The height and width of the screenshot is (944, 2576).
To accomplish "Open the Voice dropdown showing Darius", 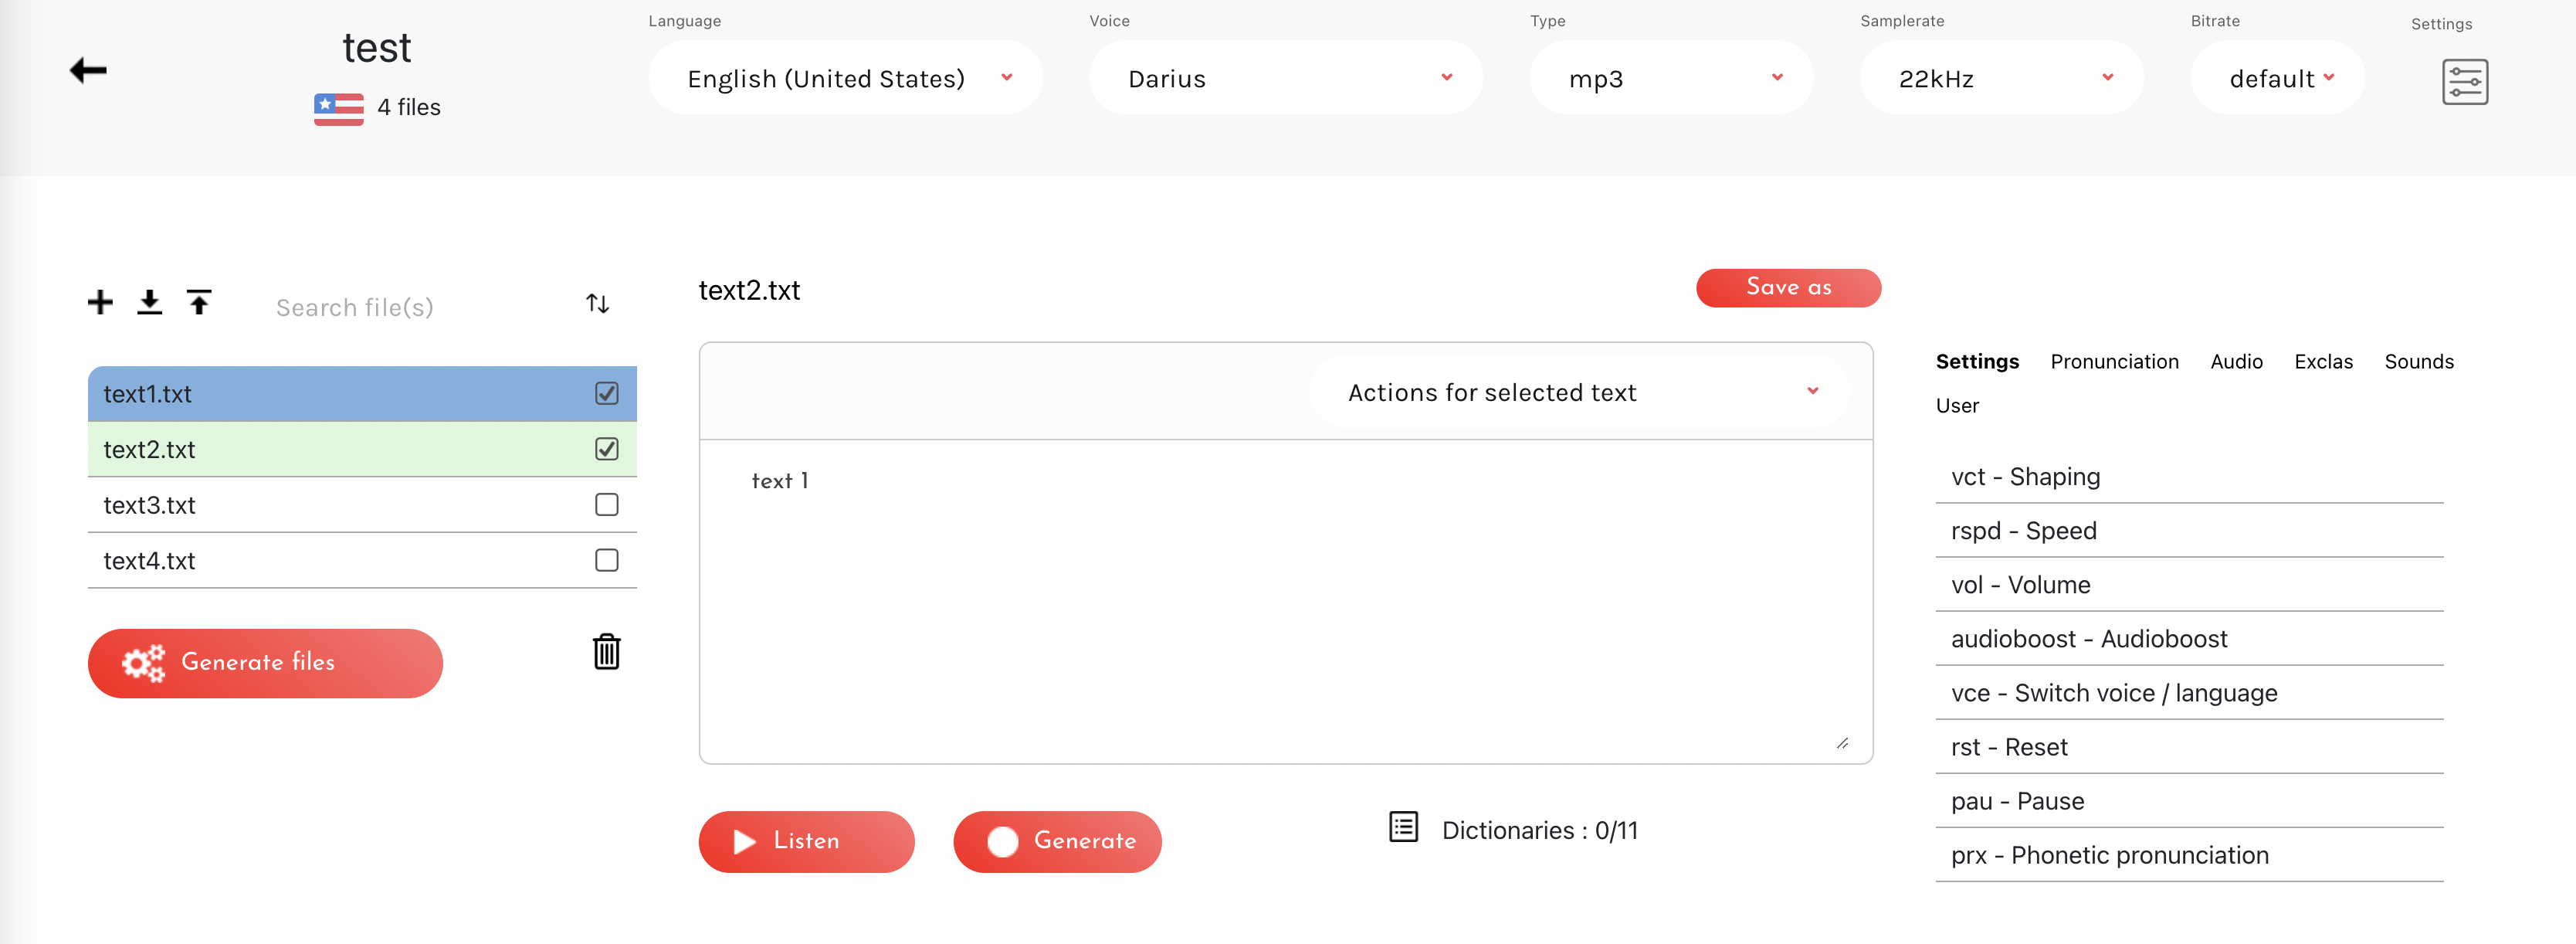I will click(1285, 78).
